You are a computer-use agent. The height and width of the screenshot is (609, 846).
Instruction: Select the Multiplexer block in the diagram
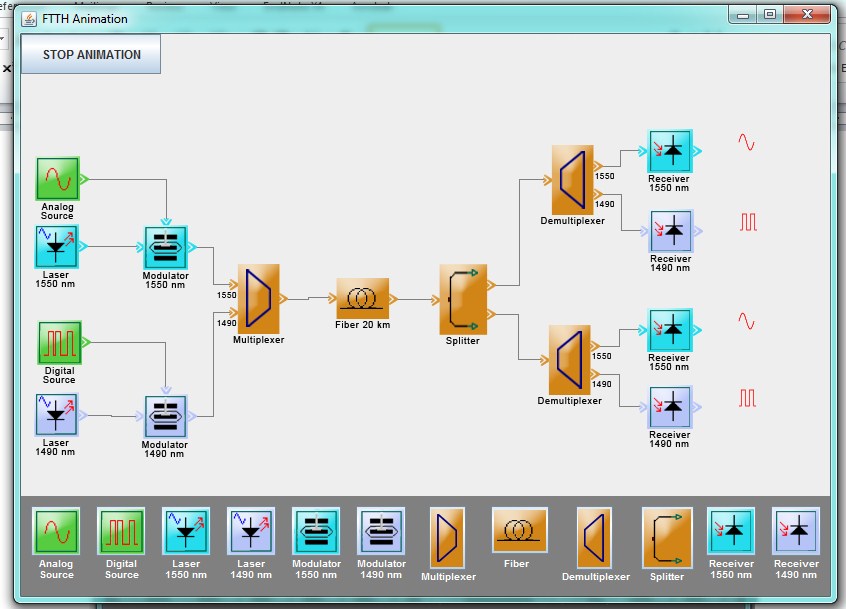click(258, 299)
